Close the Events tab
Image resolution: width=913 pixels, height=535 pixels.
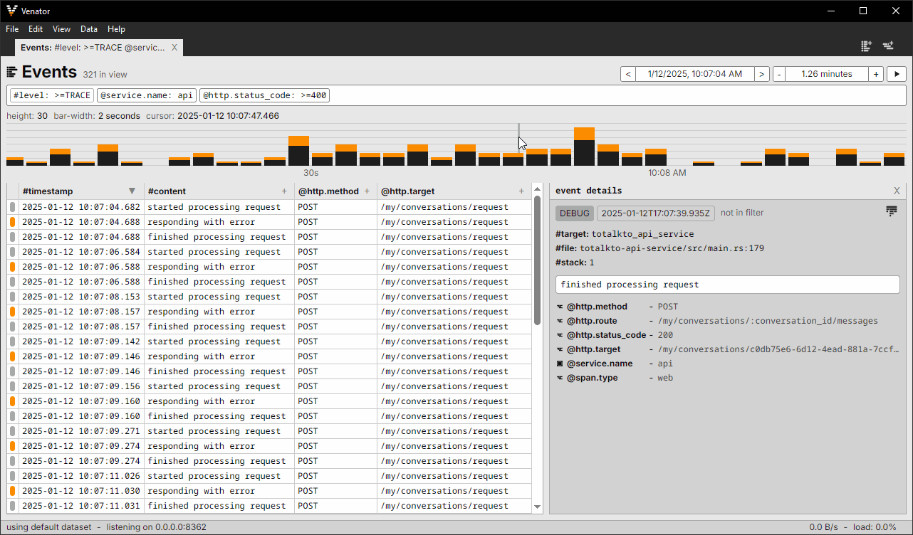pyautogui.click(x=174, y=47)
